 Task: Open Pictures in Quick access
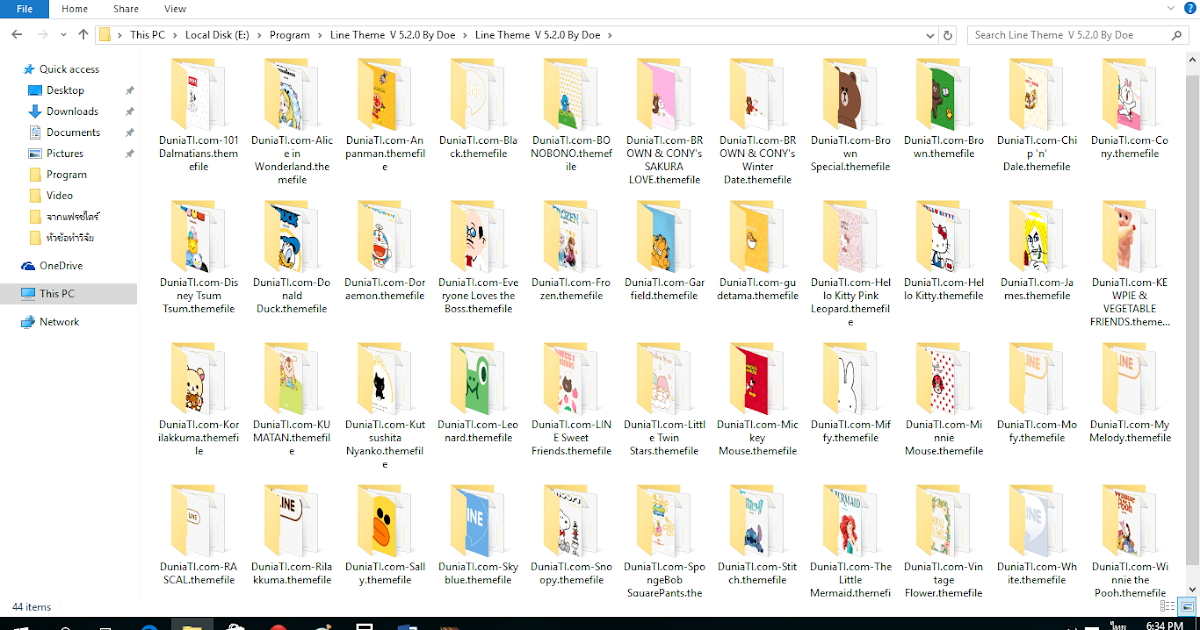tap(65, 153)
